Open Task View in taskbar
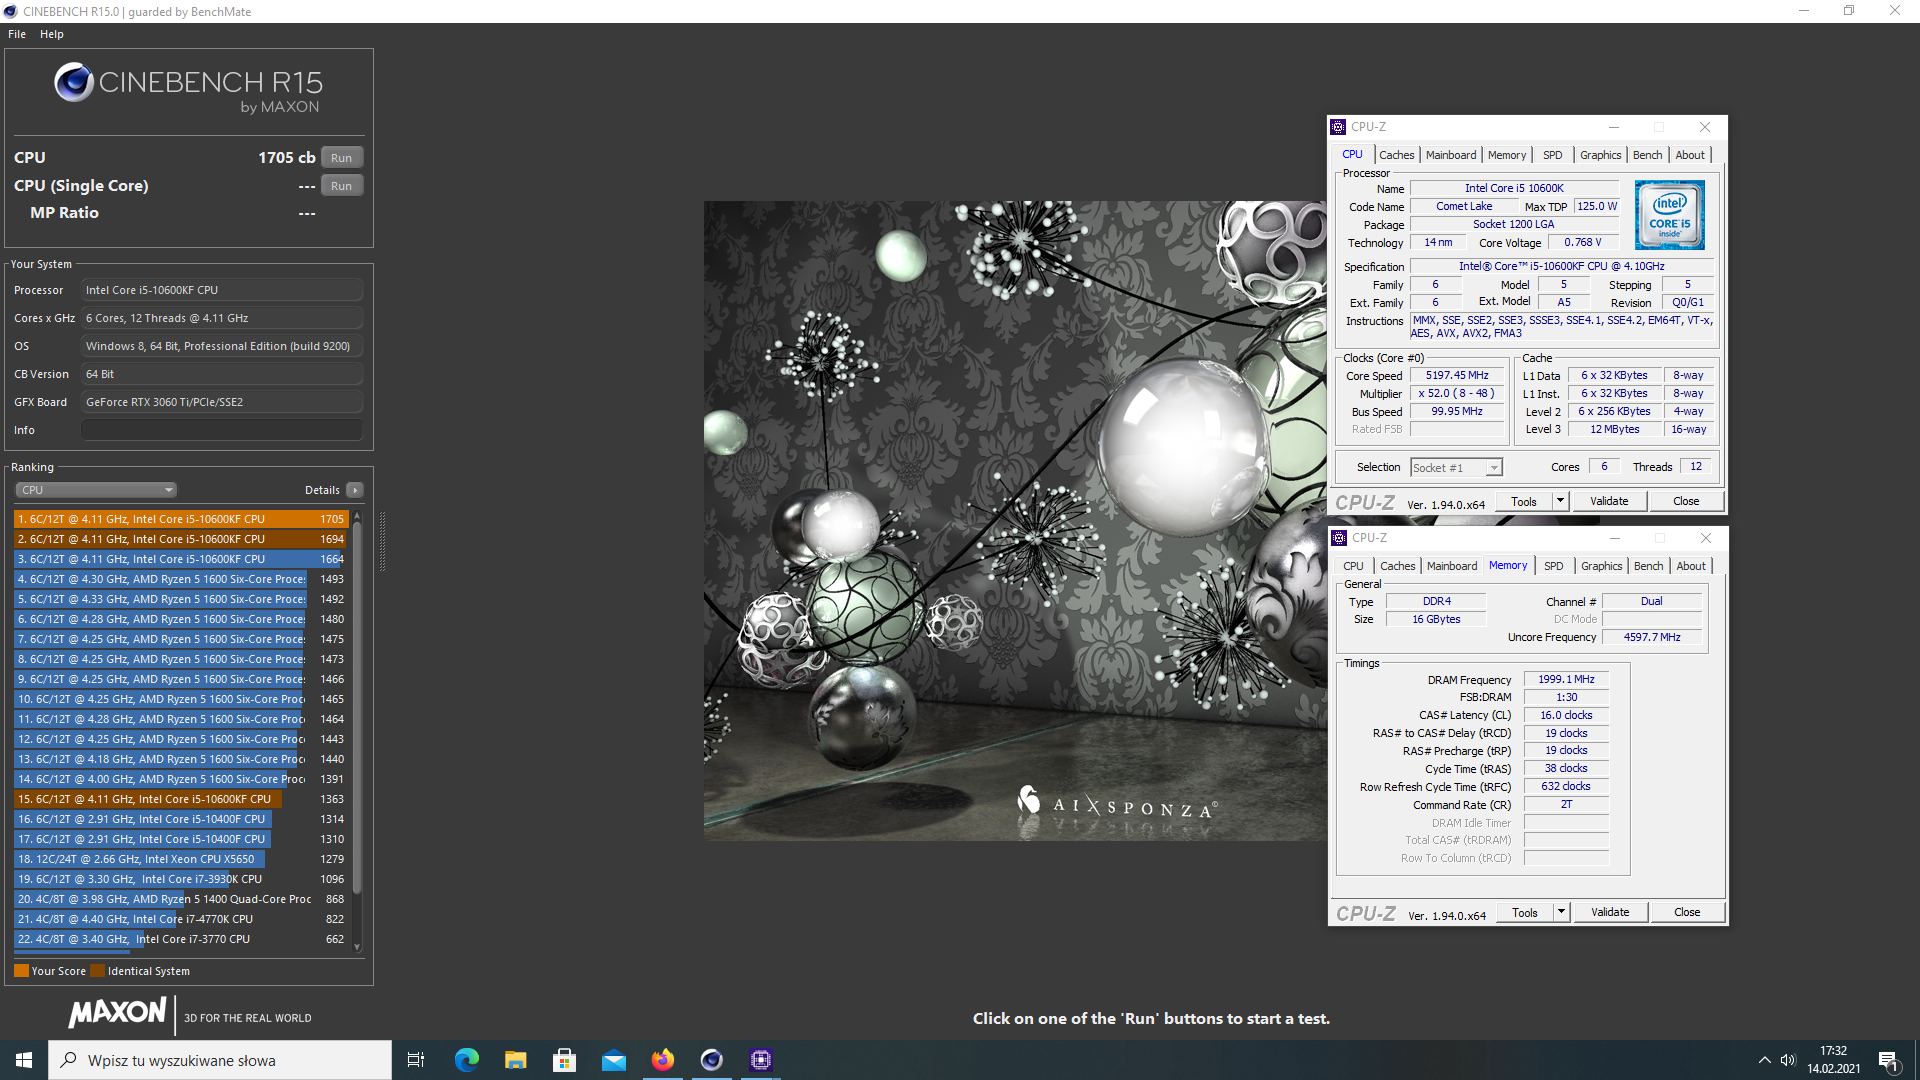The image size is (1920, 1080). (416, 1060)
